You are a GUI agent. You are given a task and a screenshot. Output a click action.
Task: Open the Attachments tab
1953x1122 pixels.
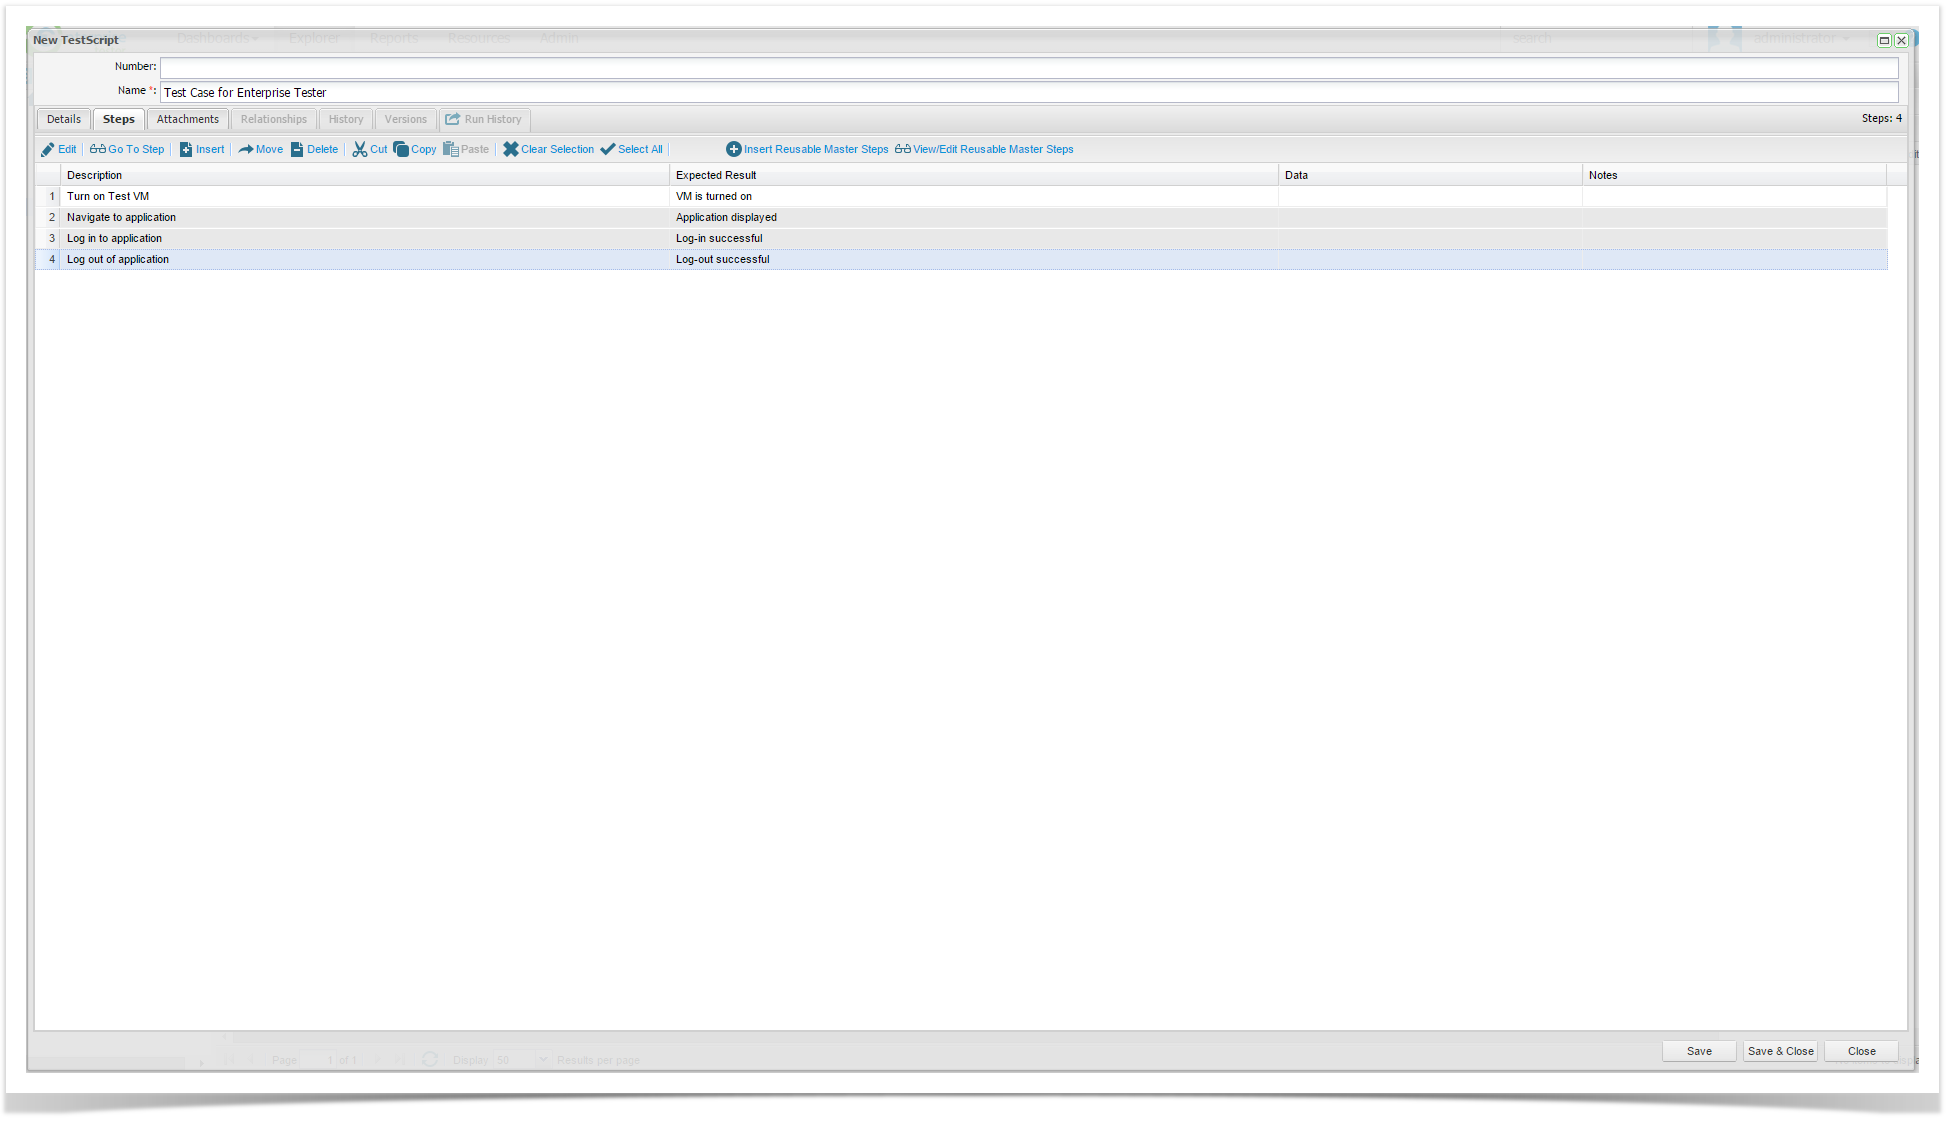[x=187, y=120]
